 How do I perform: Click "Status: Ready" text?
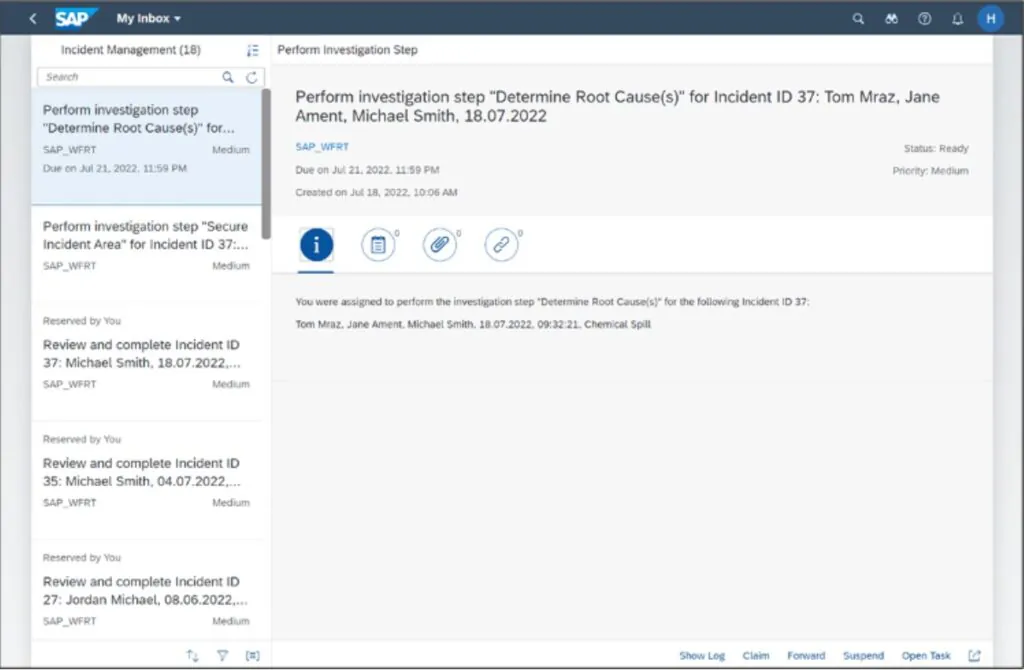pyautogui.click(x=936, y=149)
